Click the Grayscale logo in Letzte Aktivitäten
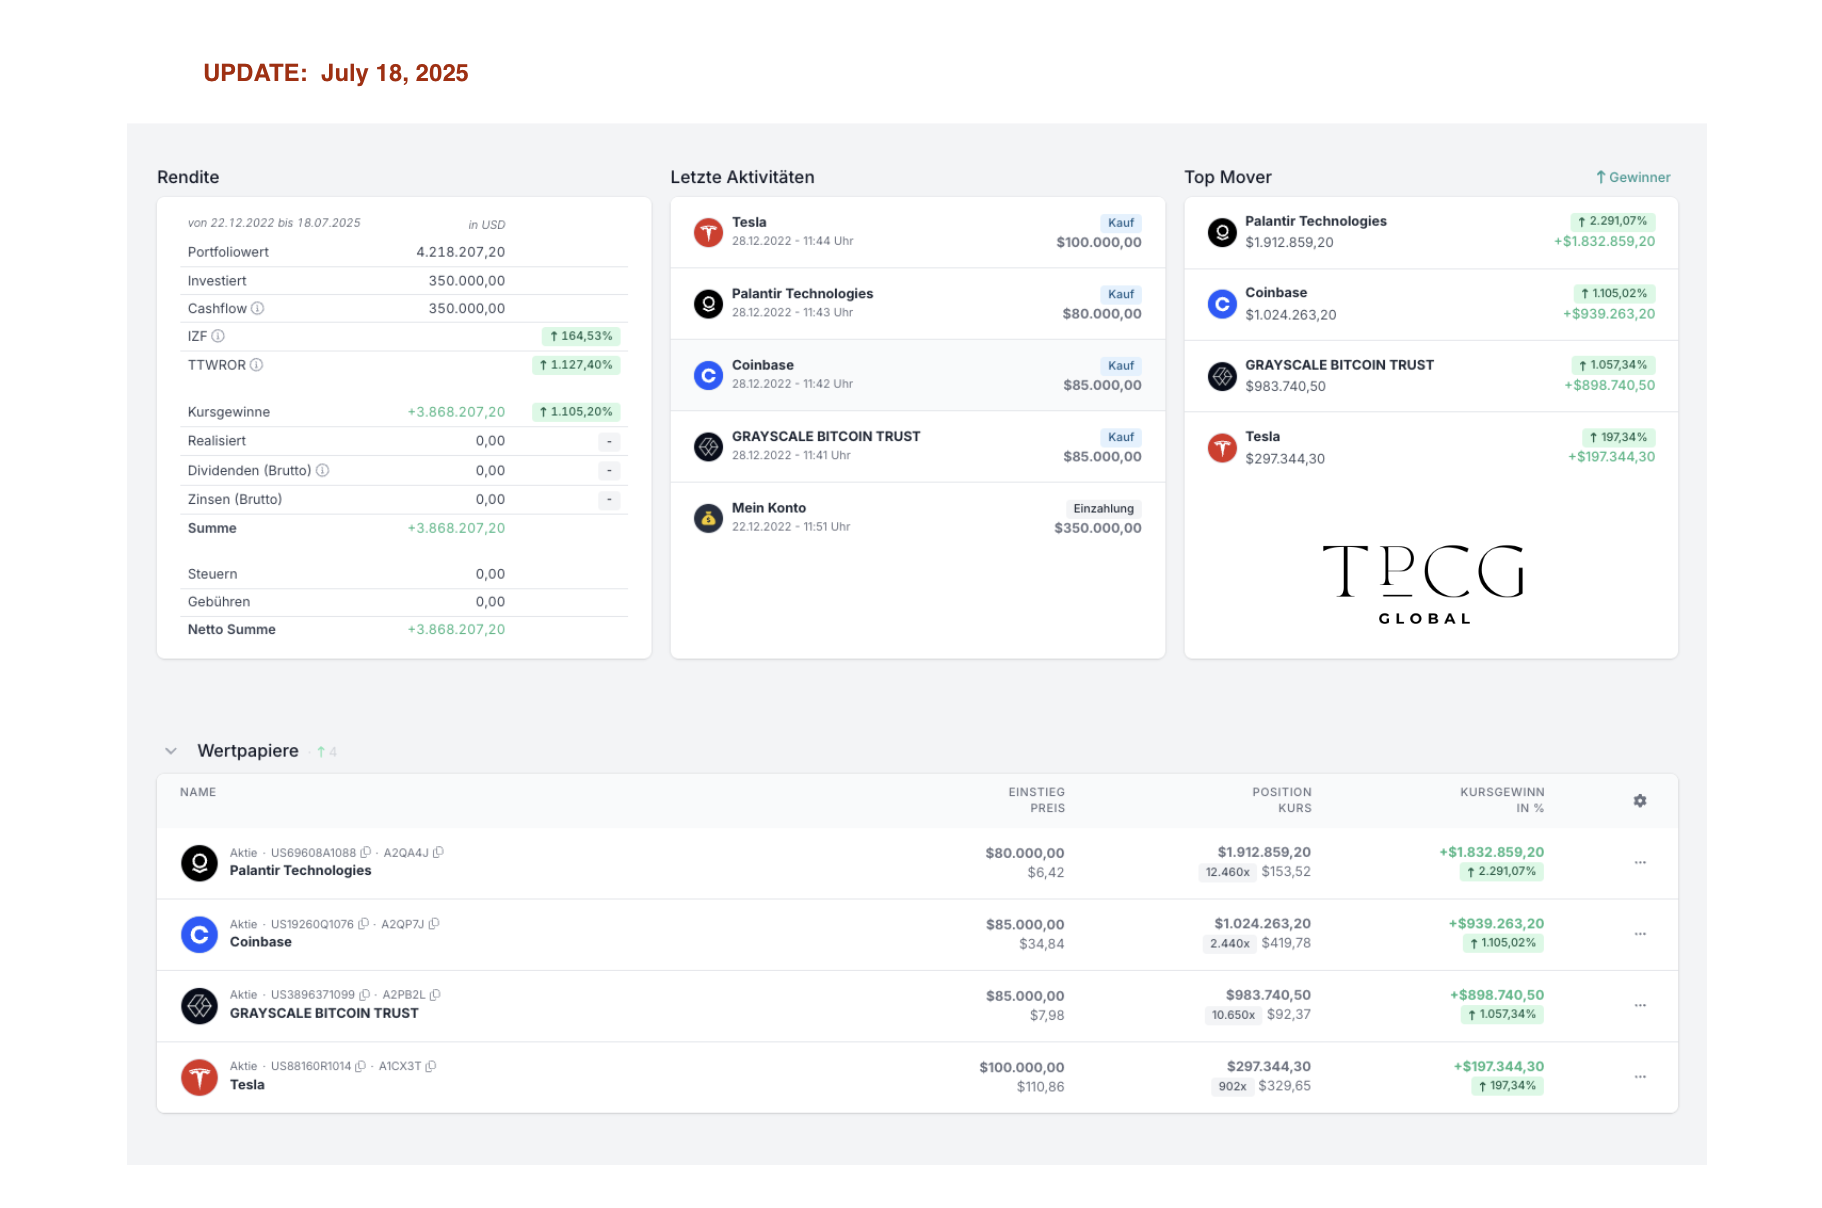The image size is (1822, 1208). pyautogui.click(x=708, y=446)
